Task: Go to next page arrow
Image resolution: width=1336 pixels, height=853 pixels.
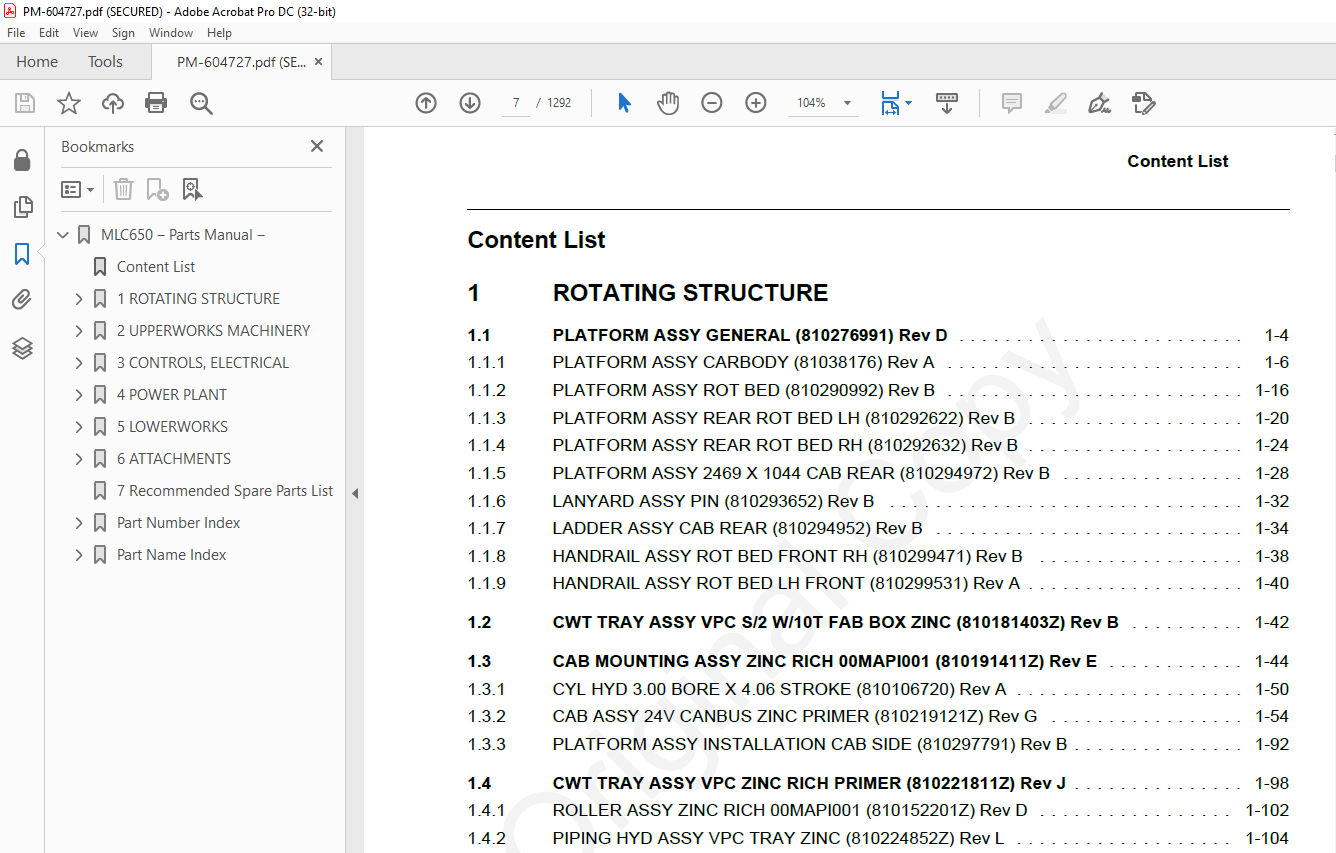Action: coord(470,103)
